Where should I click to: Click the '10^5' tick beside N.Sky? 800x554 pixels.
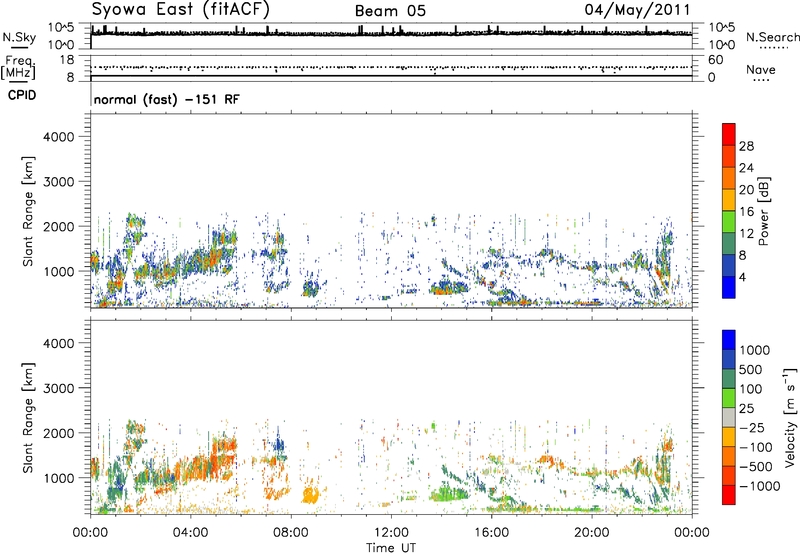click(x=61, y=28)
